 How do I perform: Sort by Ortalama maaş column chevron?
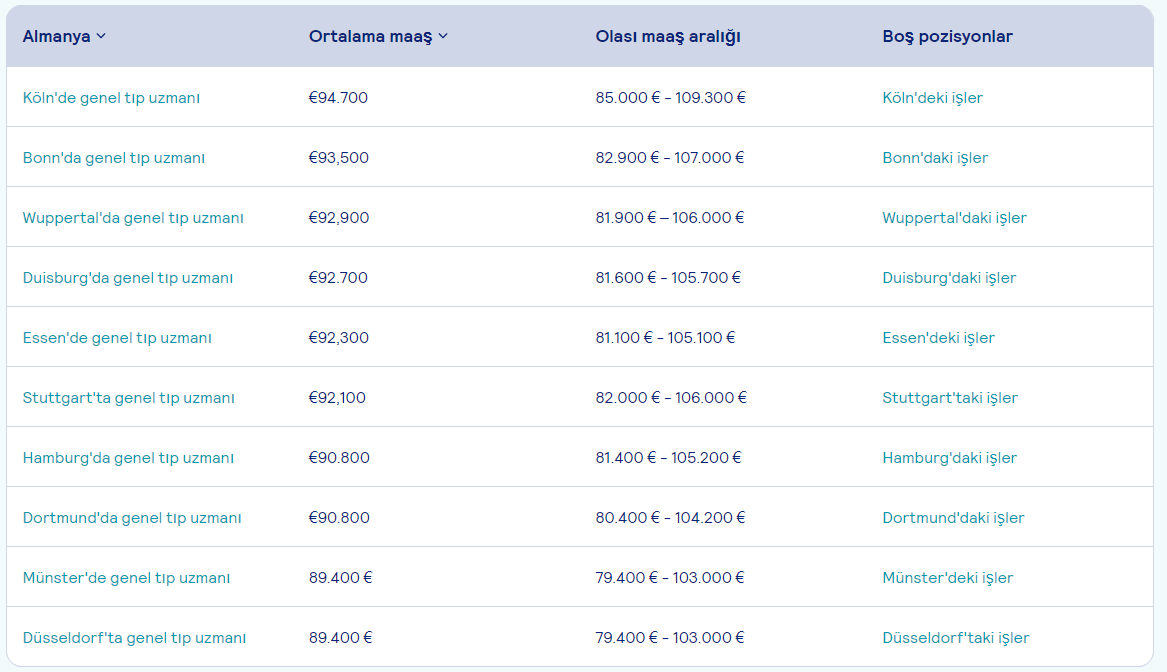pyautogui.click(x=443, y=37)
